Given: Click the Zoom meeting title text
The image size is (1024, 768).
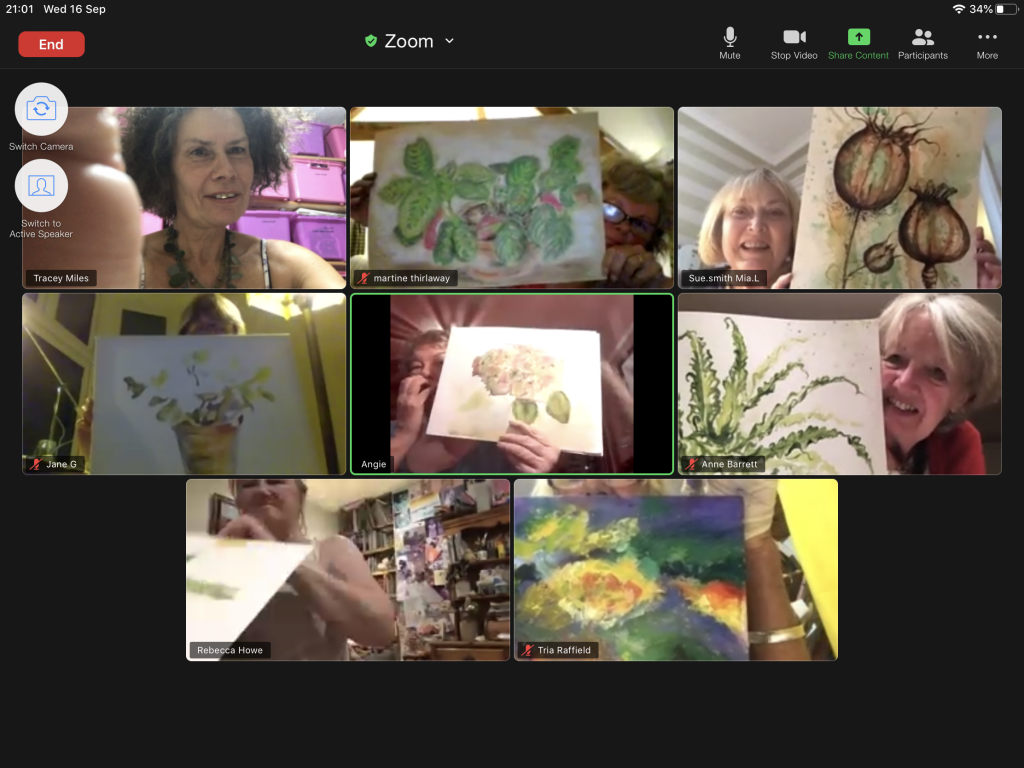Looking at the screenshot, I should [x=409, y=41].
